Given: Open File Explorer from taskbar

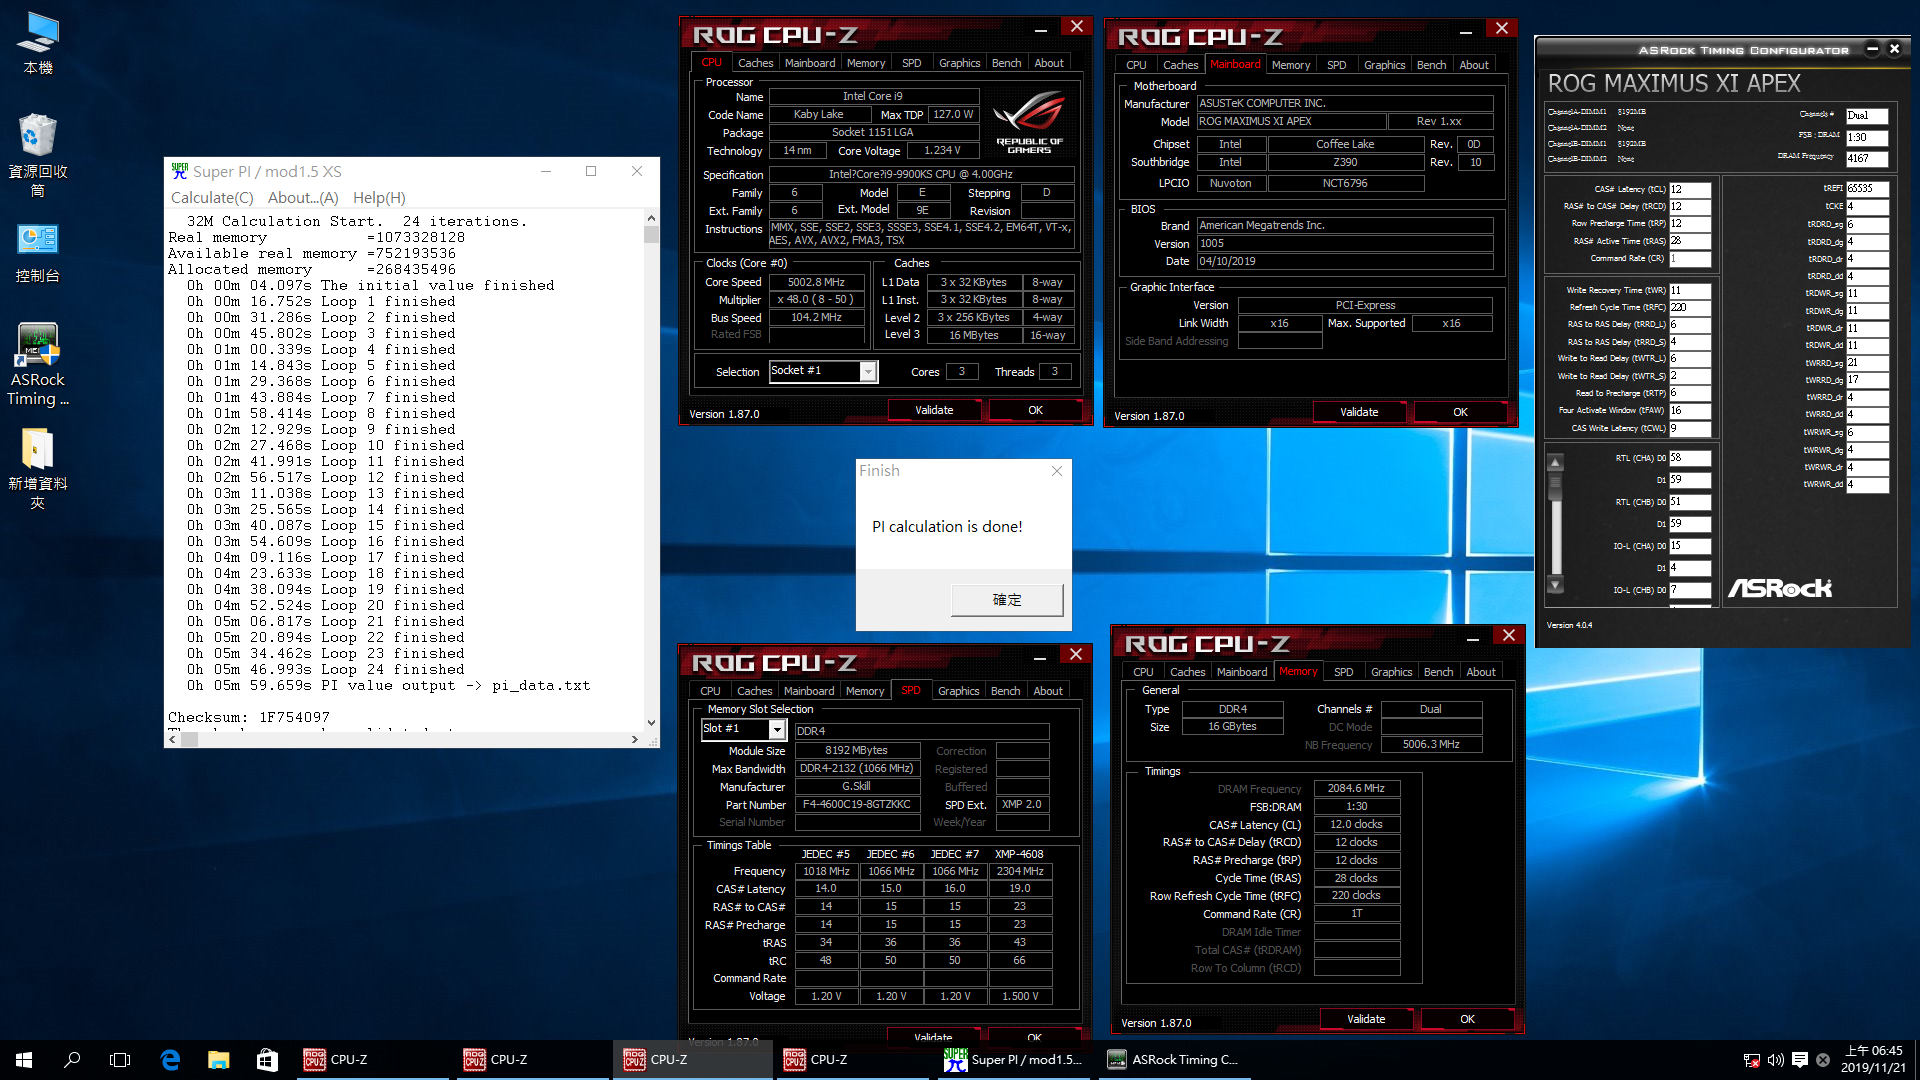Looking at the screenshot, I should [x=218, y=1060].
